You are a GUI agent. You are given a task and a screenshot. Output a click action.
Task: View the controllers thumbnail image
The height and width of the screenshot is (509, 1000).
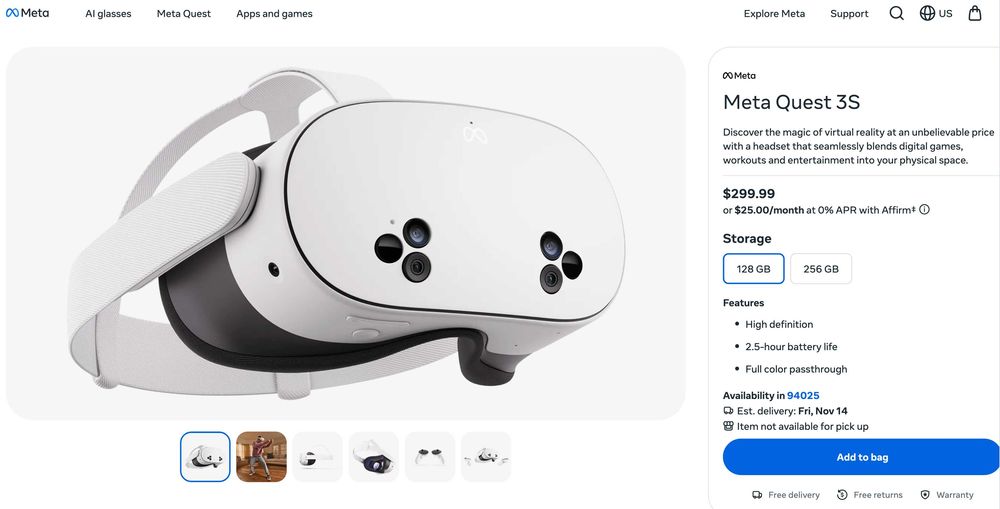[x=430, y=457]
